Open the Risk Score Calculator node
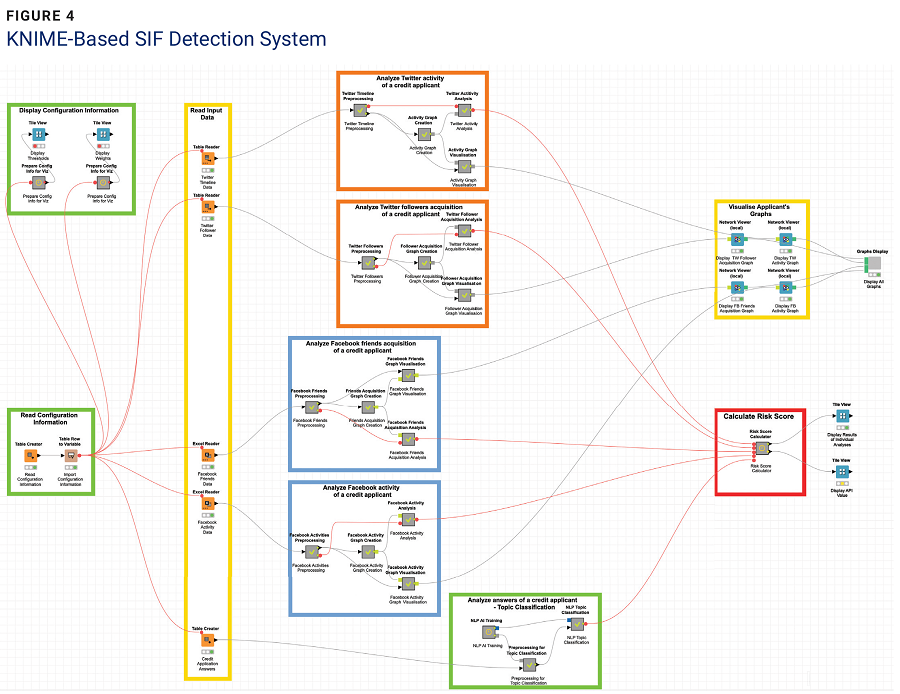The image size is (900, 694). 762,448
